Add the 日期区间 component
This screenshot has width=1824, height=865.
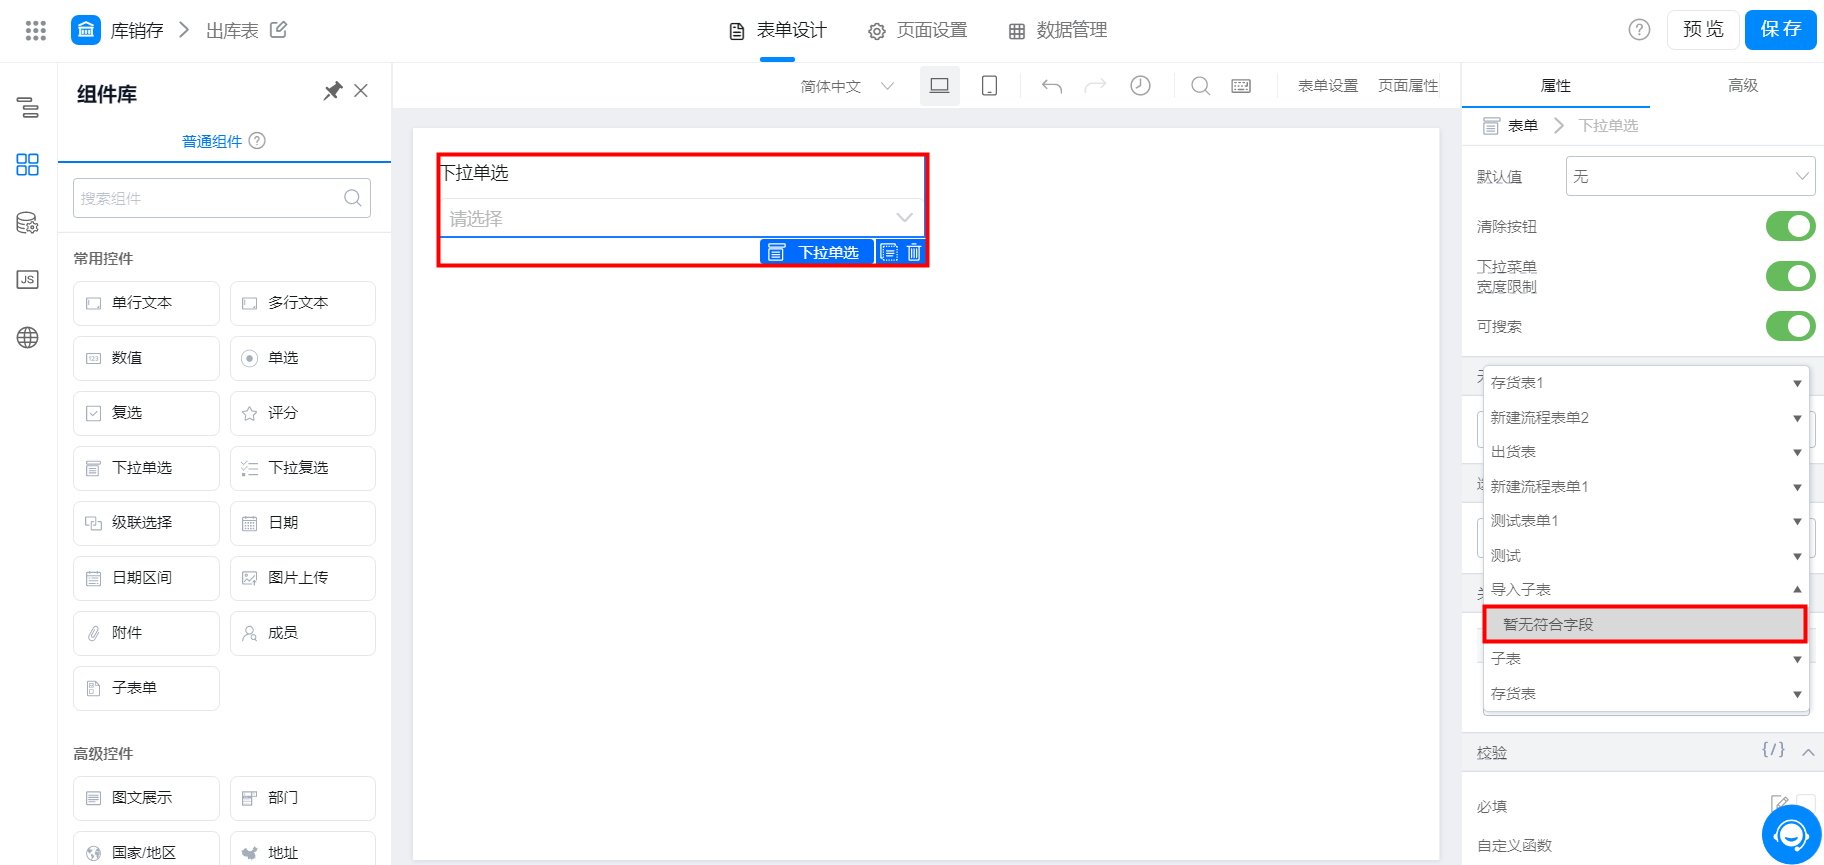pos(146,578)
